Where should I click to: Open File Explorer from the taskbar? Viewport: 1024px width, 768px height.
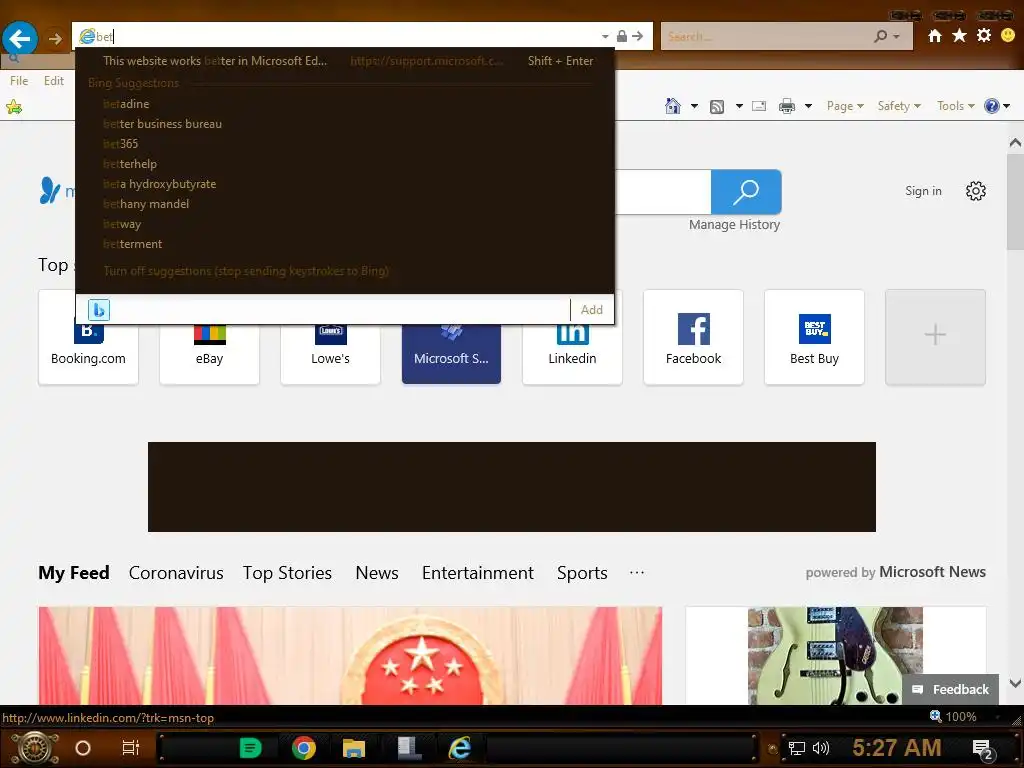(353, 748)
